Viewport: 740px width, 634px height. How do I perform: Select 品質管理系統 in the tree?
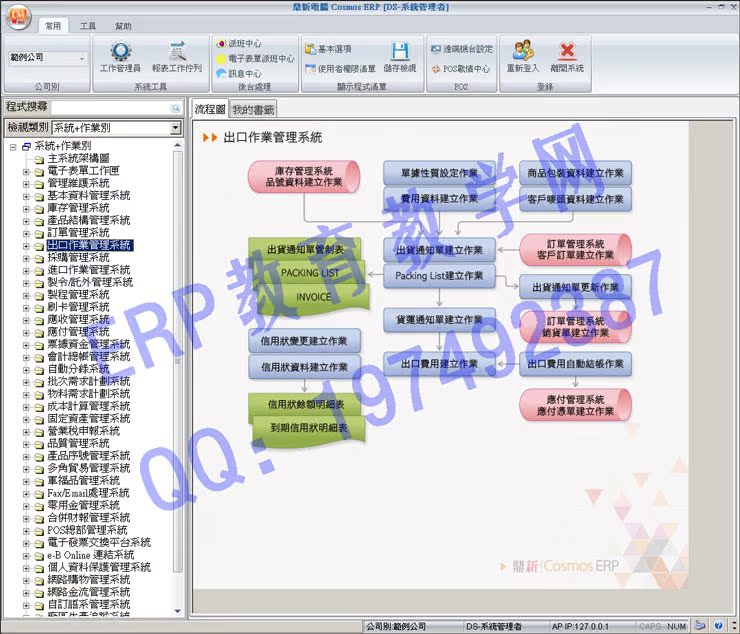point(78,443)
